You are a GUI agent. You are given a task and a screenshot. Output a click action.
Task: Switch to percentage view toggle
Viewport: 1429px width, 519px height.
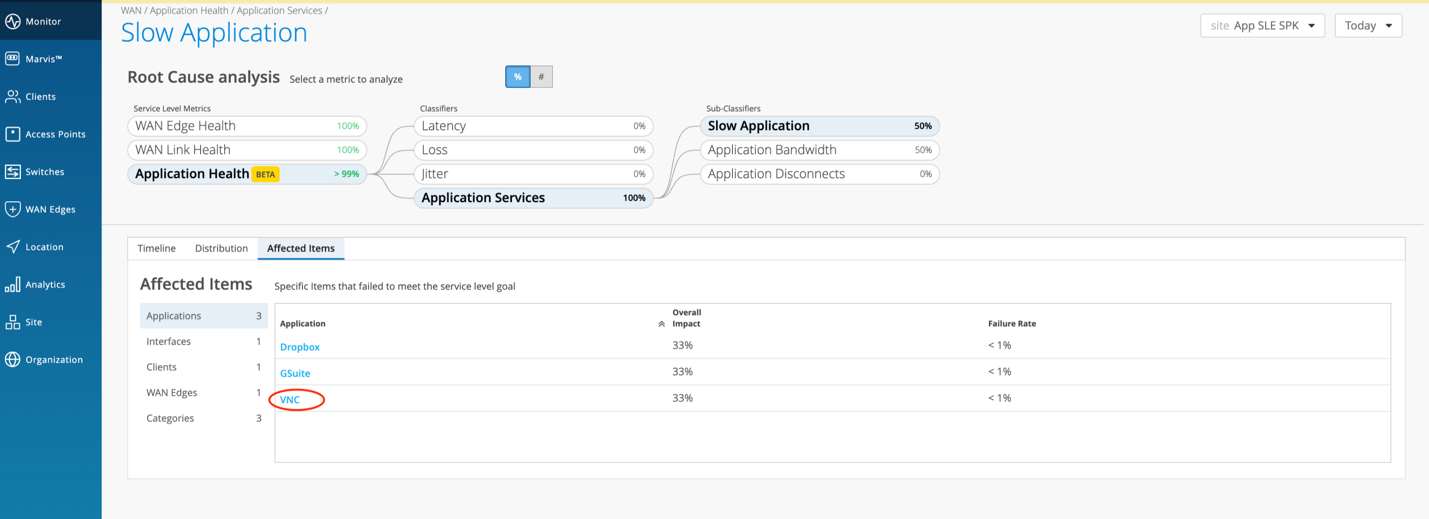[x=517, y=77]
